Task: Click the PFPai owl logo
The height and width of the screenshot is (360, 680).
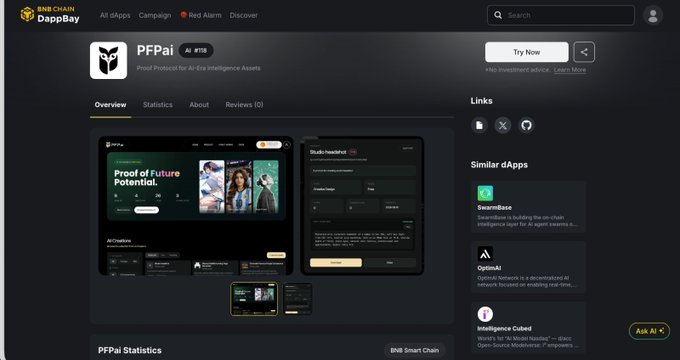Action: point(108,60)
